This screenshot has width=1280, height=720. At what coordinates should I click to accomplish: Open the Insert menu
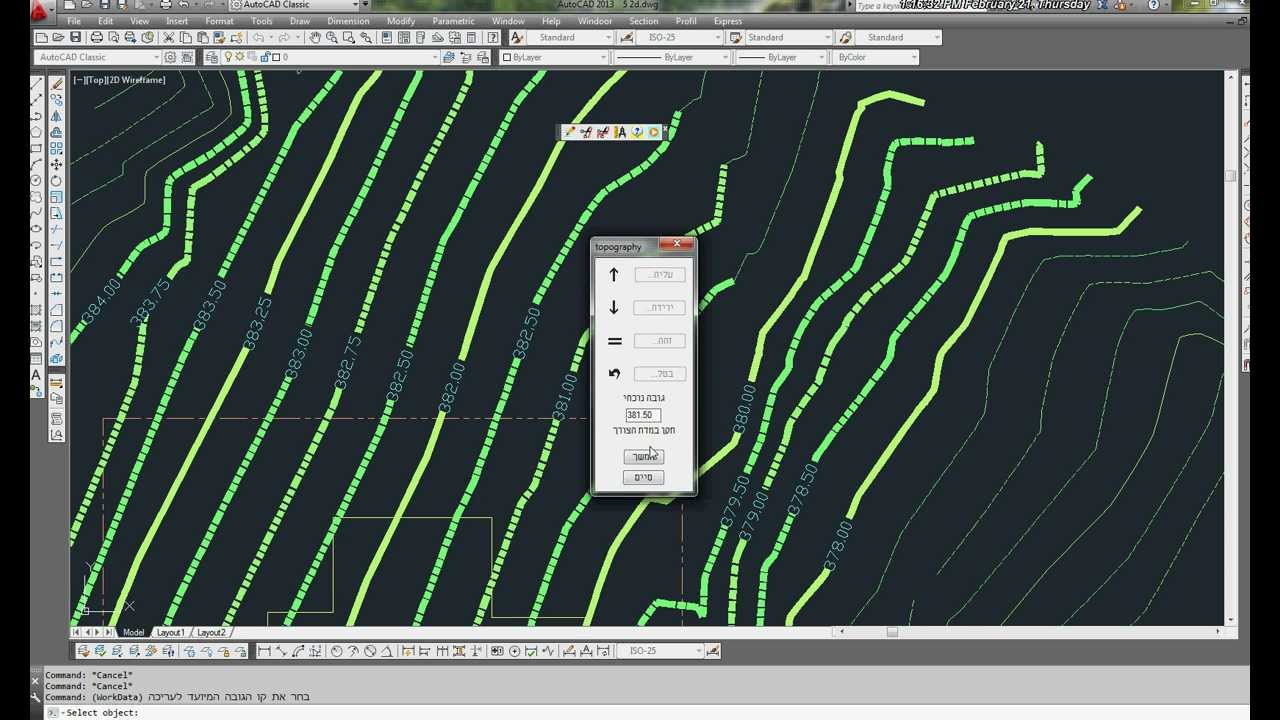(x=177, y=21)
